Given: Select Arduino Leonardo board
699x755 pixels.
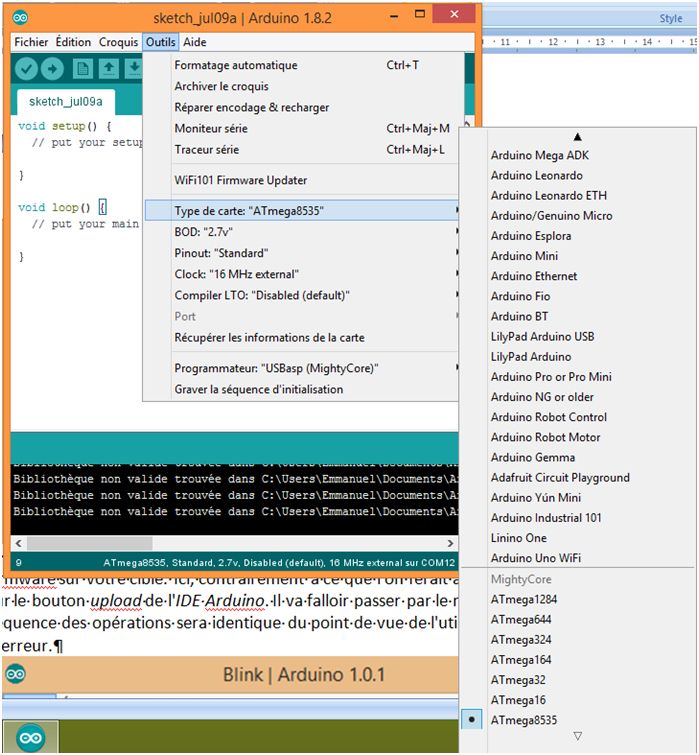Looking at the screenshot, I should [x=578, y=175].
